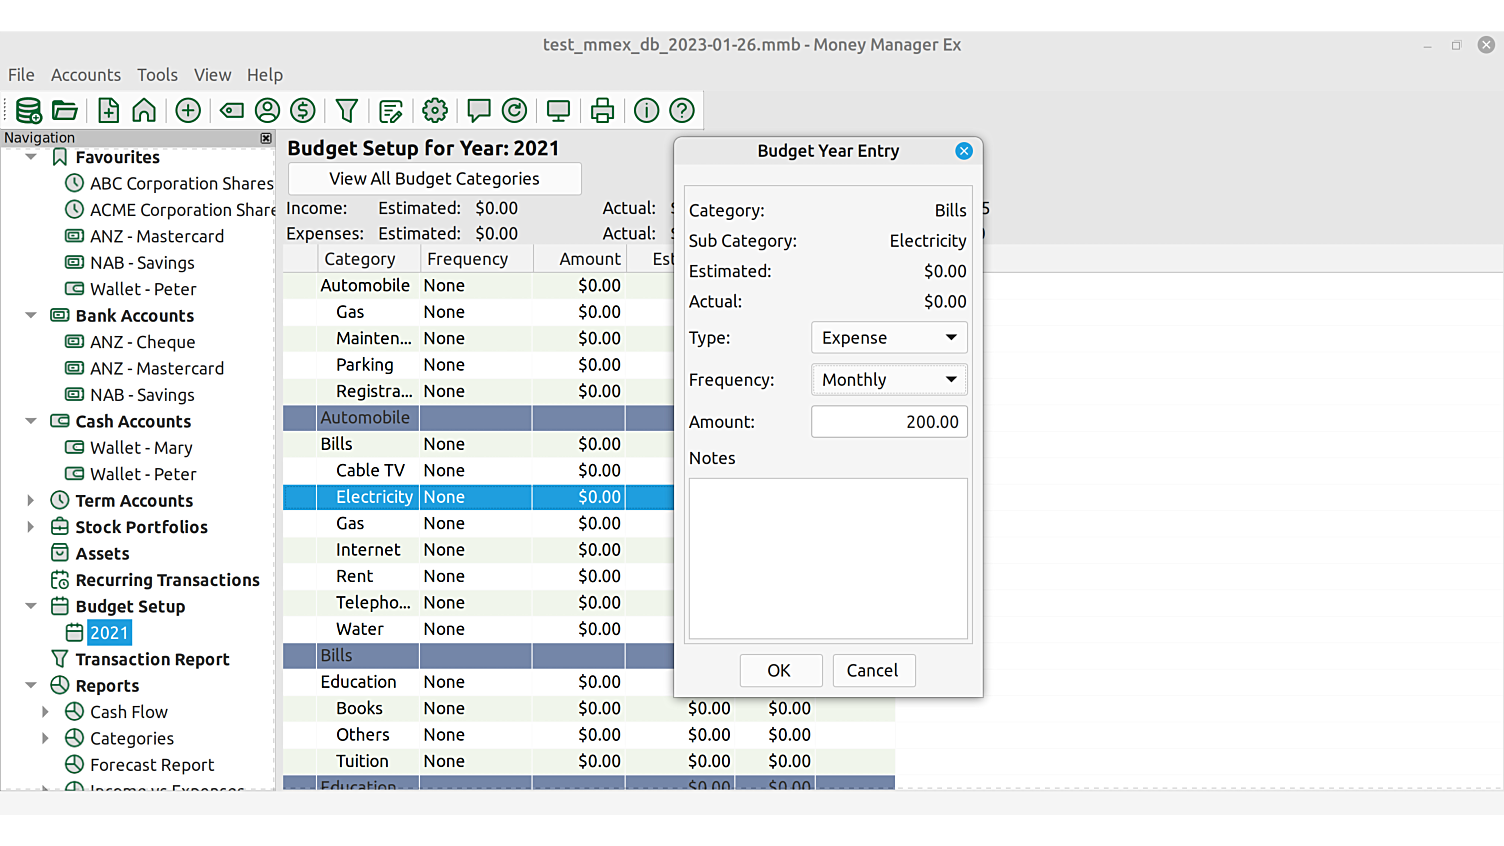The image size is (1504, 846).
Task: Open the Currency manager dollar icon
Action: (303, 110)
